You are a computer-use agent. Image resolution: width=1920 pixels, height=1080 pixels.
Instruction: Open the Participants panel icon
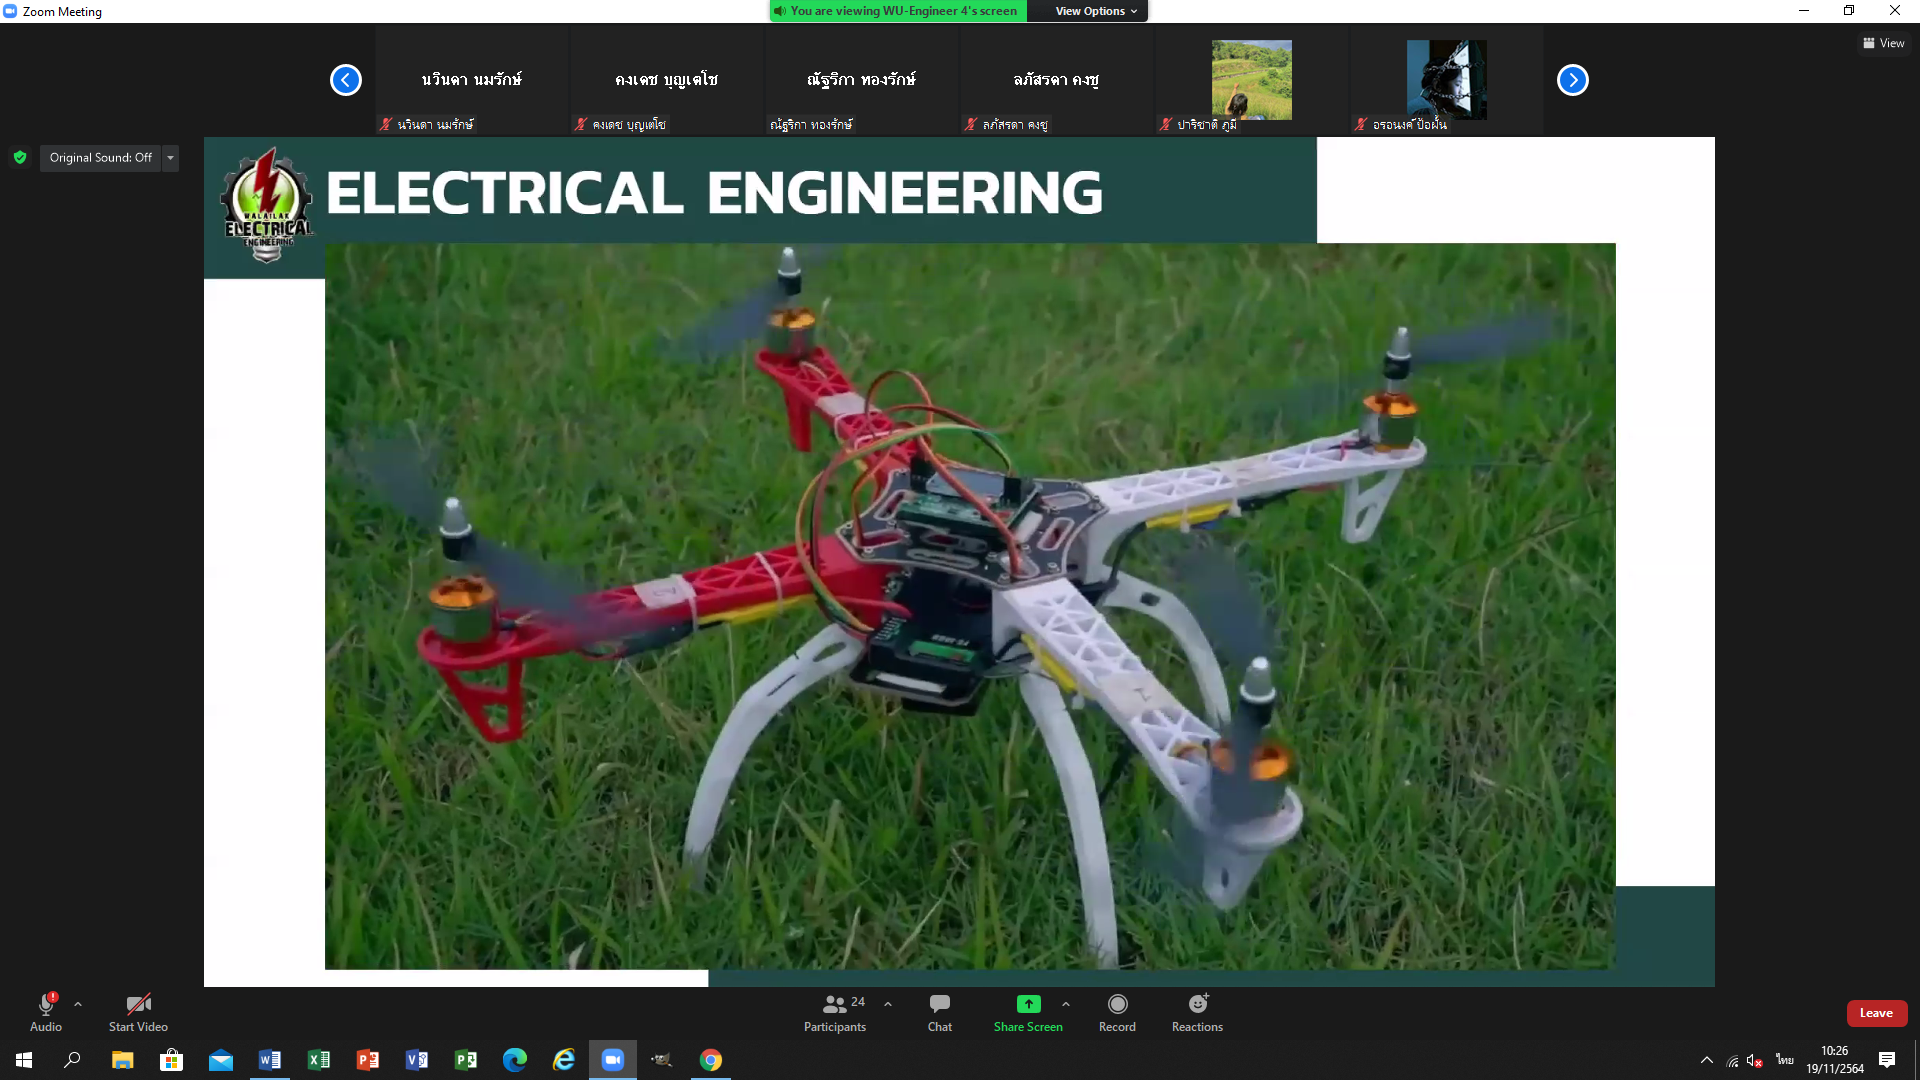(834, 1005)
